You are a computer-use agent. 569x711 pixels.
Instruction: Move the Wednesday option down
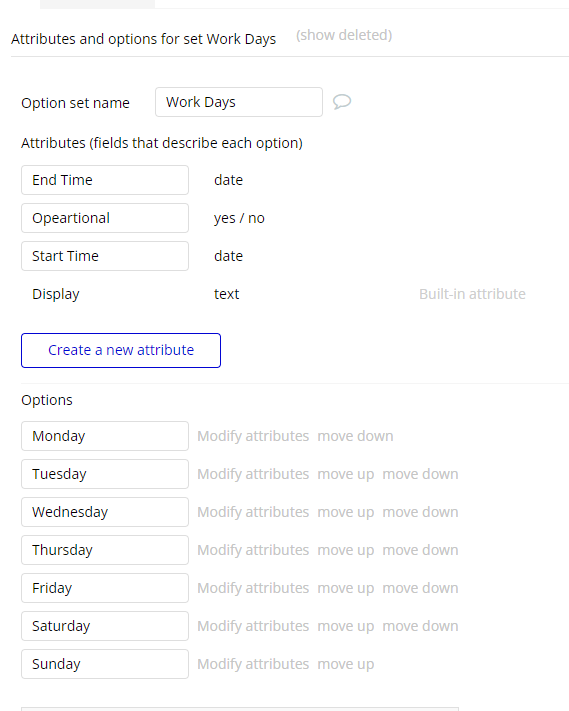point(420,512)
